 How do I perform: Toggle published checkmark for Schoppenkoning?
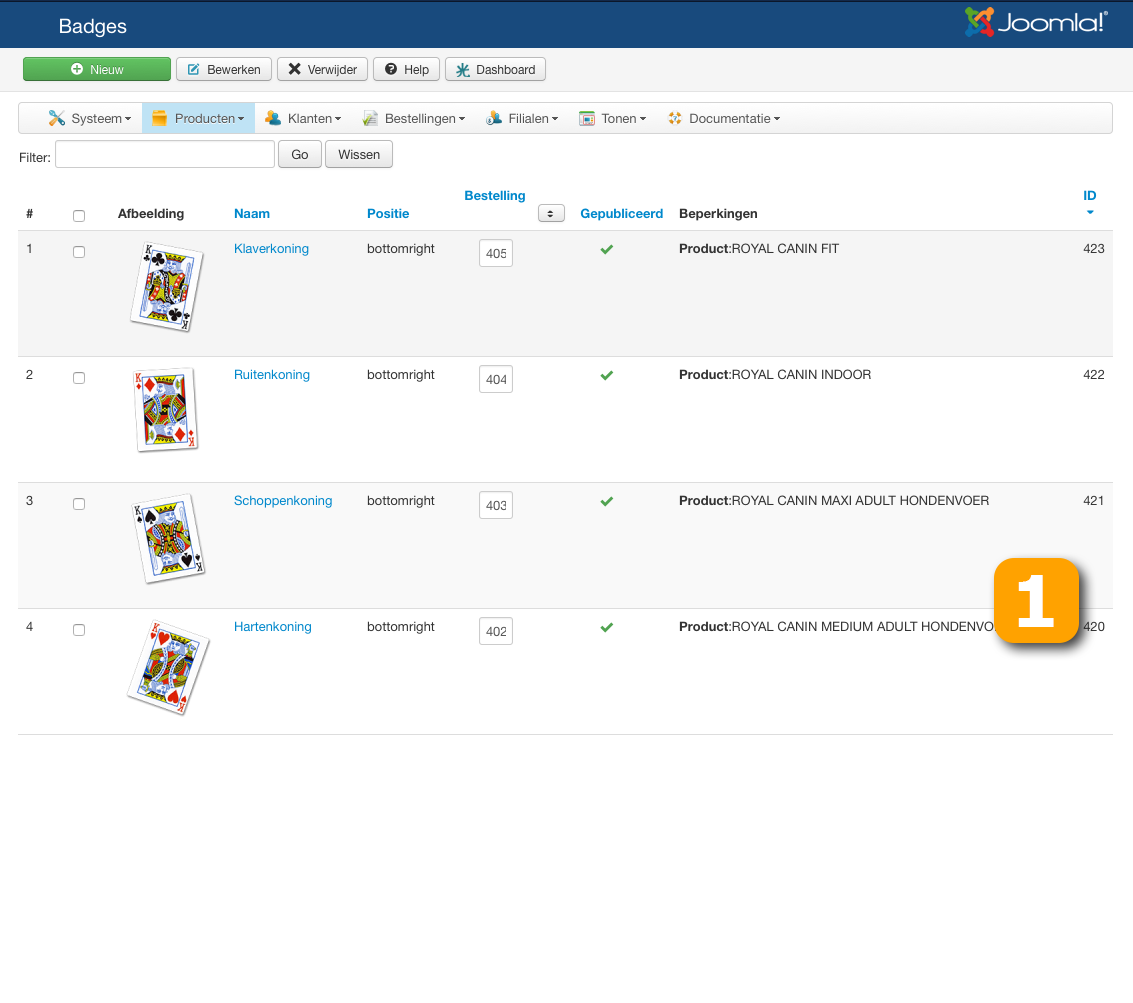(x=607, y=502)
